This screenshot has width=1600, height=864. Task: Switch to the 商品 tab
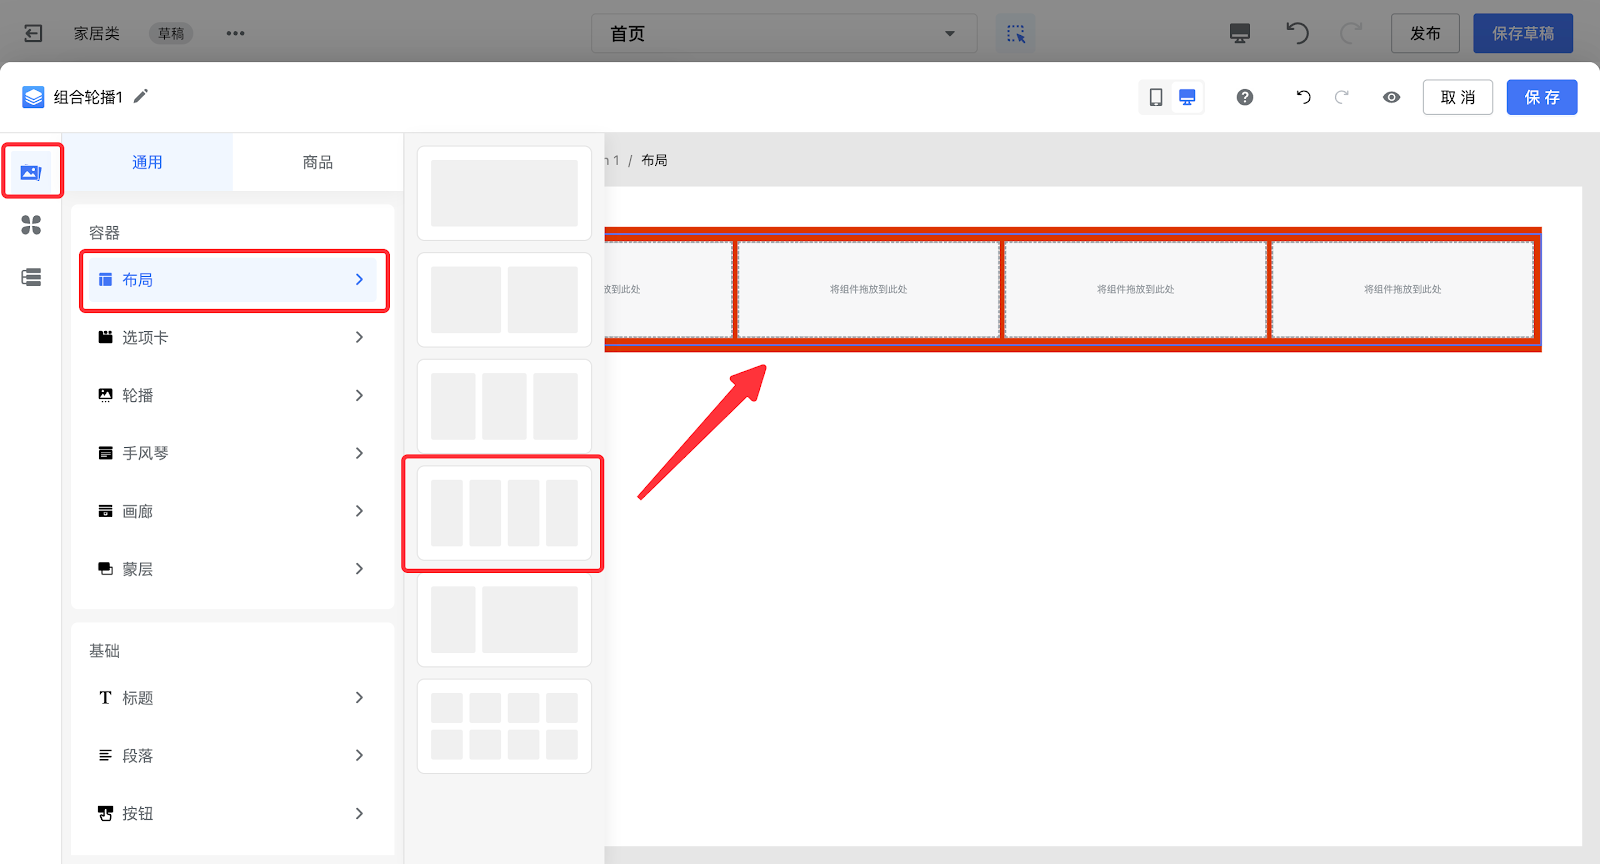(318, 162)
